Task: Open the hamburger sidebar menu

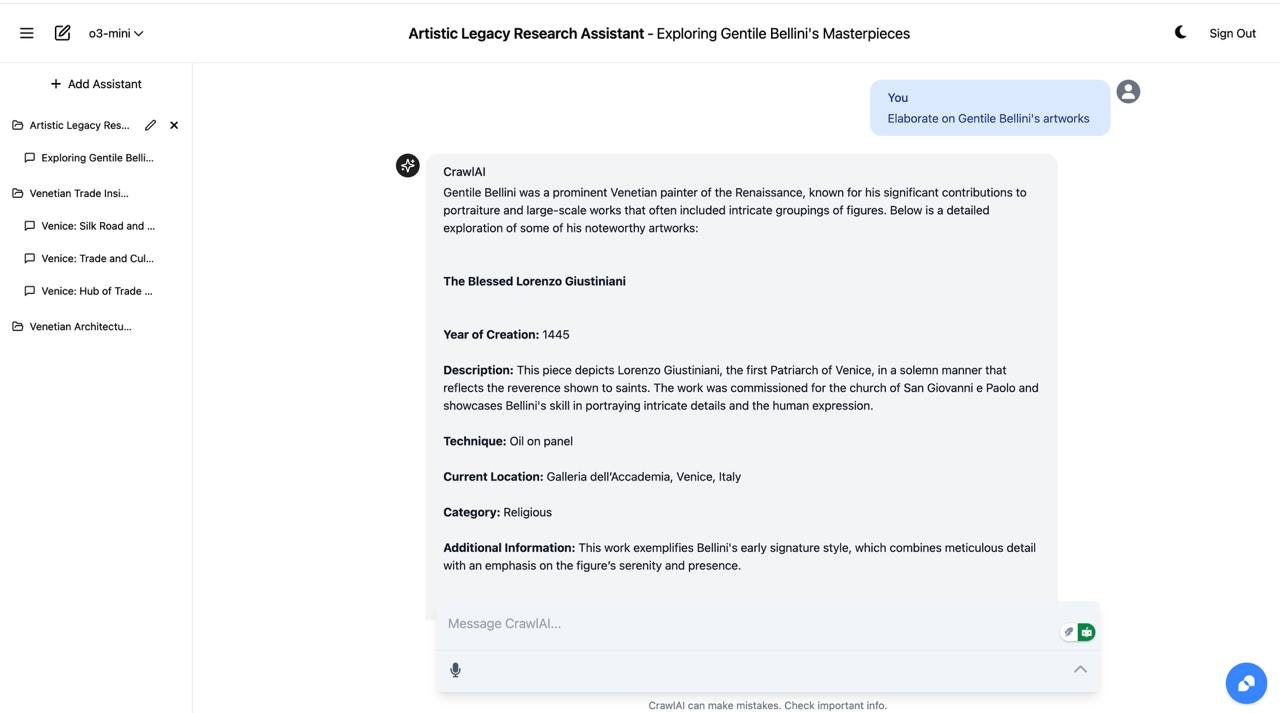Action: [x=27, y=33]
